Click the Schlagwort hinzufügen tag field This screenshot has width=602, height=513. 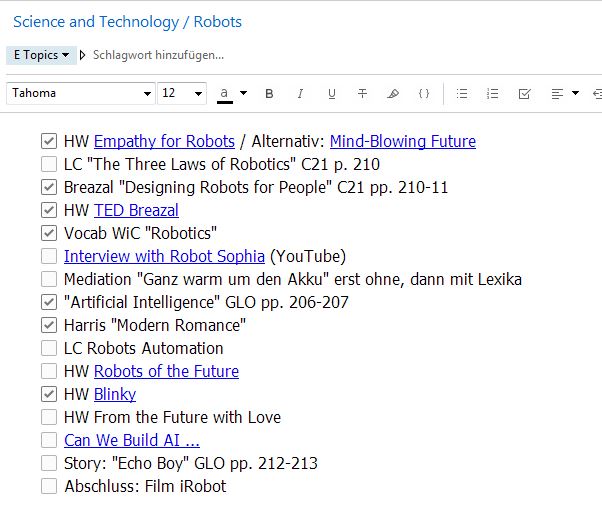tap(158, 55)
